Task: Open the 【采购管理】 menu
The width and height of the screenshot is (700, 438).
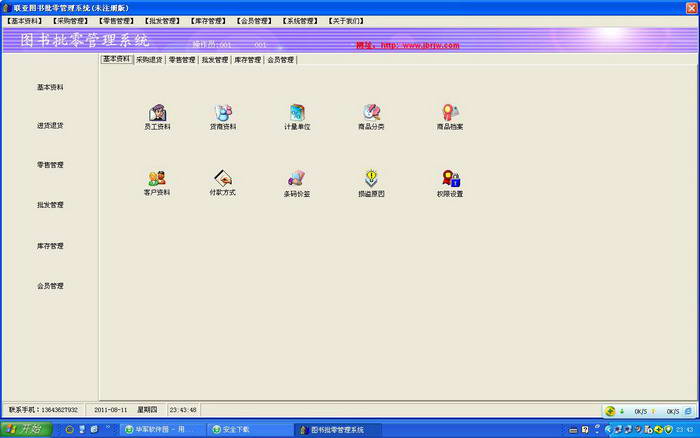Action: tap(70, 21)
